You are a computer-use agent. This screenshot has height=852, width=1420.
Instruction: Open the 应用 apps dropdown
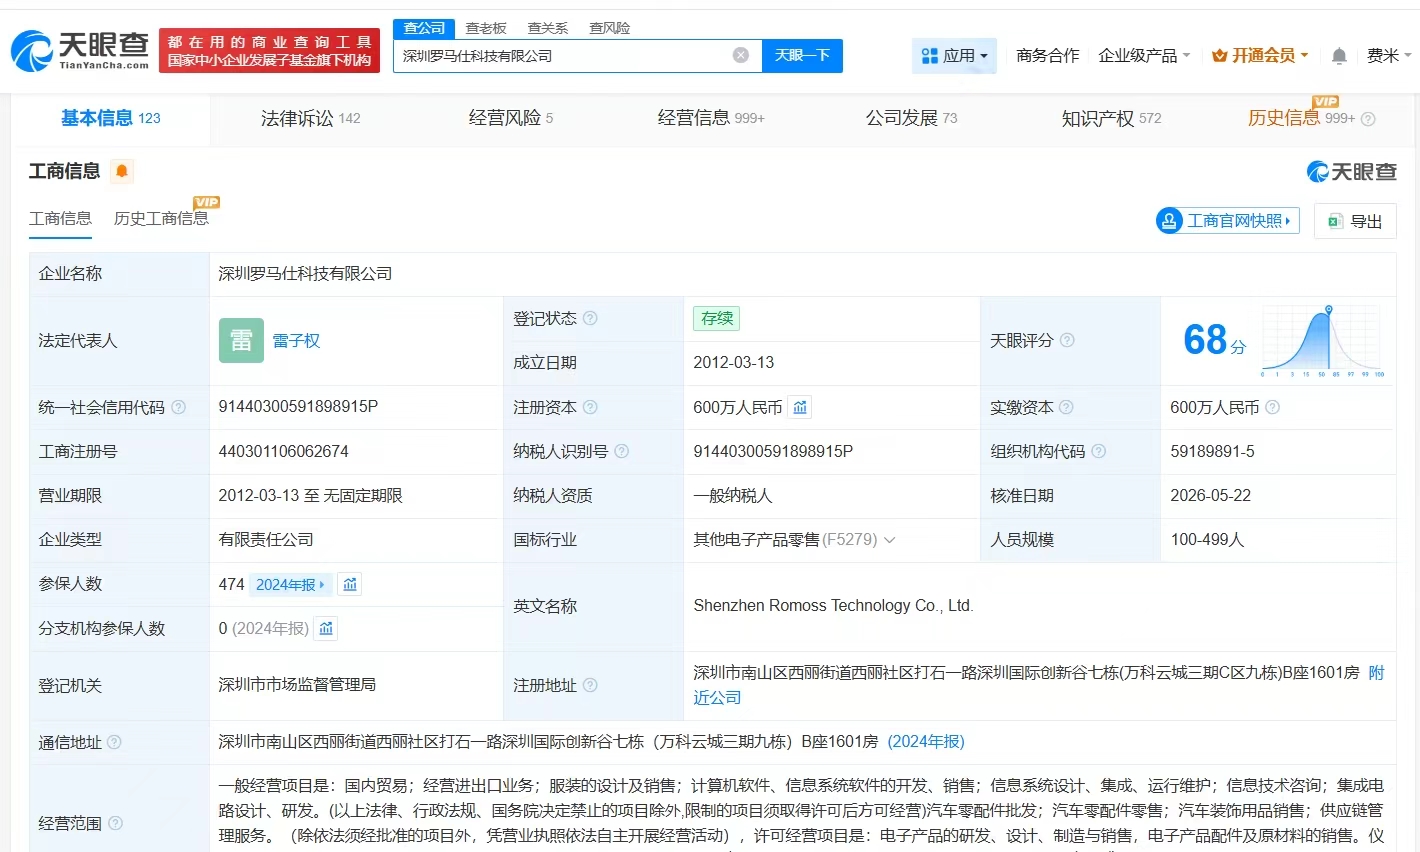click(954, 56)
